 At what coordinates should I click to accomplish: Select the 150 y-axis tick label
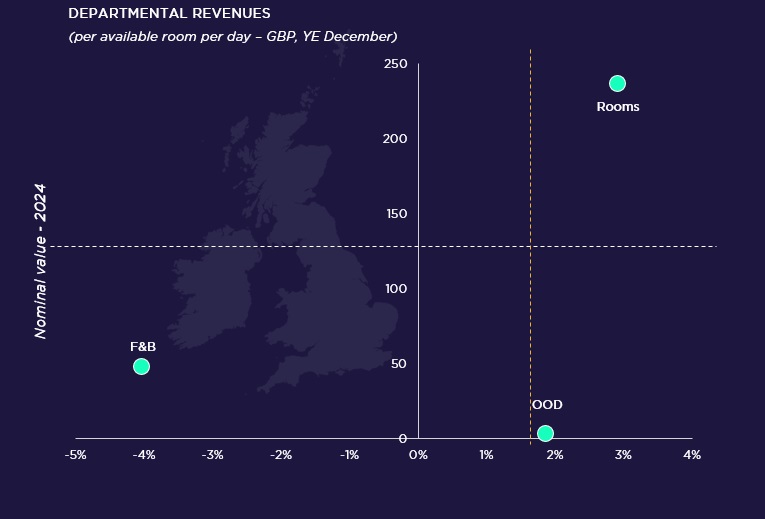395,214
